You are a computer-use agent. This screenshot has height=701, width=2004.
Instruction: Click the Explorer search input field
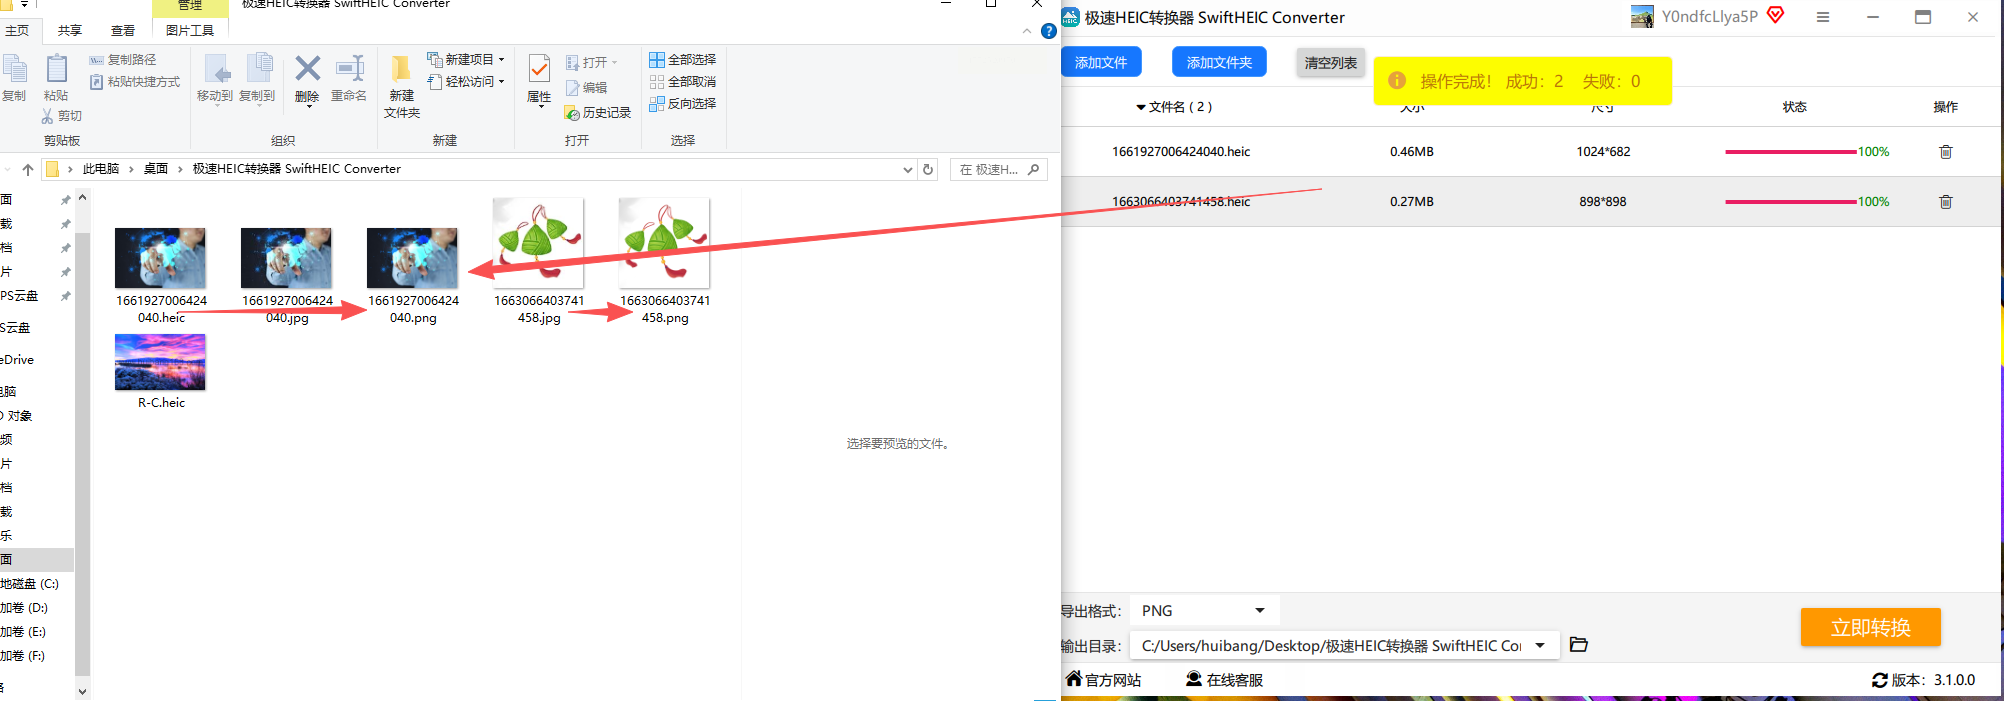(x=998, y=169)
